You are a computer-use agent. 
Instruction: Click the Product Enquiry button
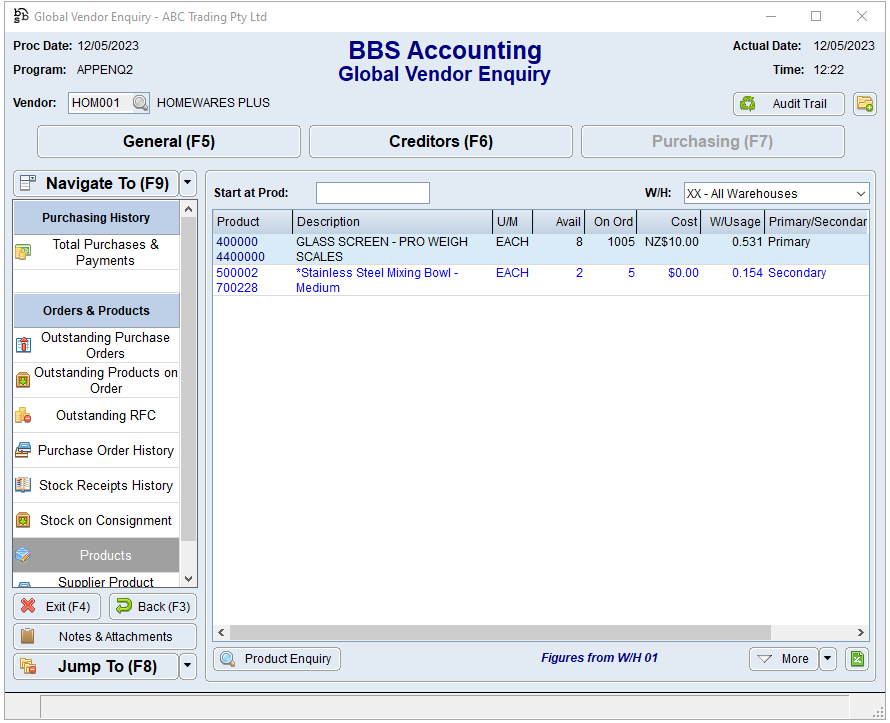point(277,659)
